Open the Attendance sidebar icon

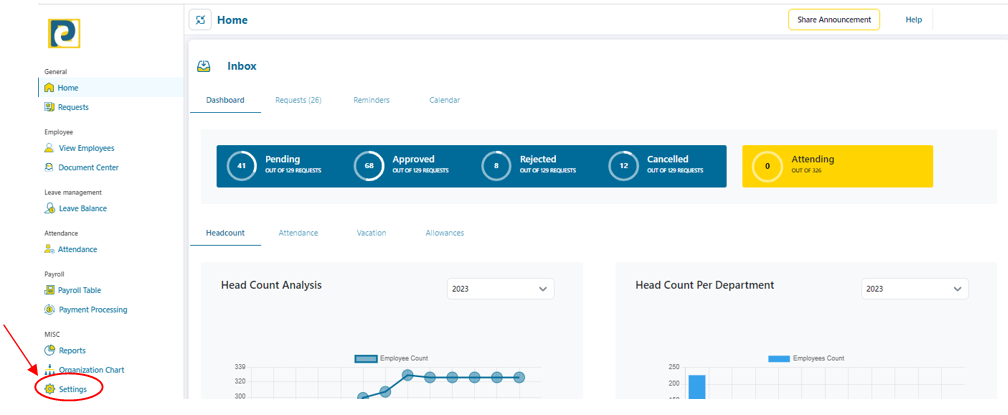pos(49,249)
